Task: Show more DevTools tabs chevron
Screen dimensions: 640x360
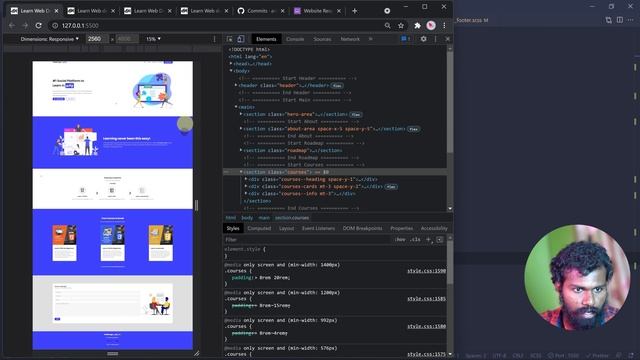Action: [x=371, y=39]
